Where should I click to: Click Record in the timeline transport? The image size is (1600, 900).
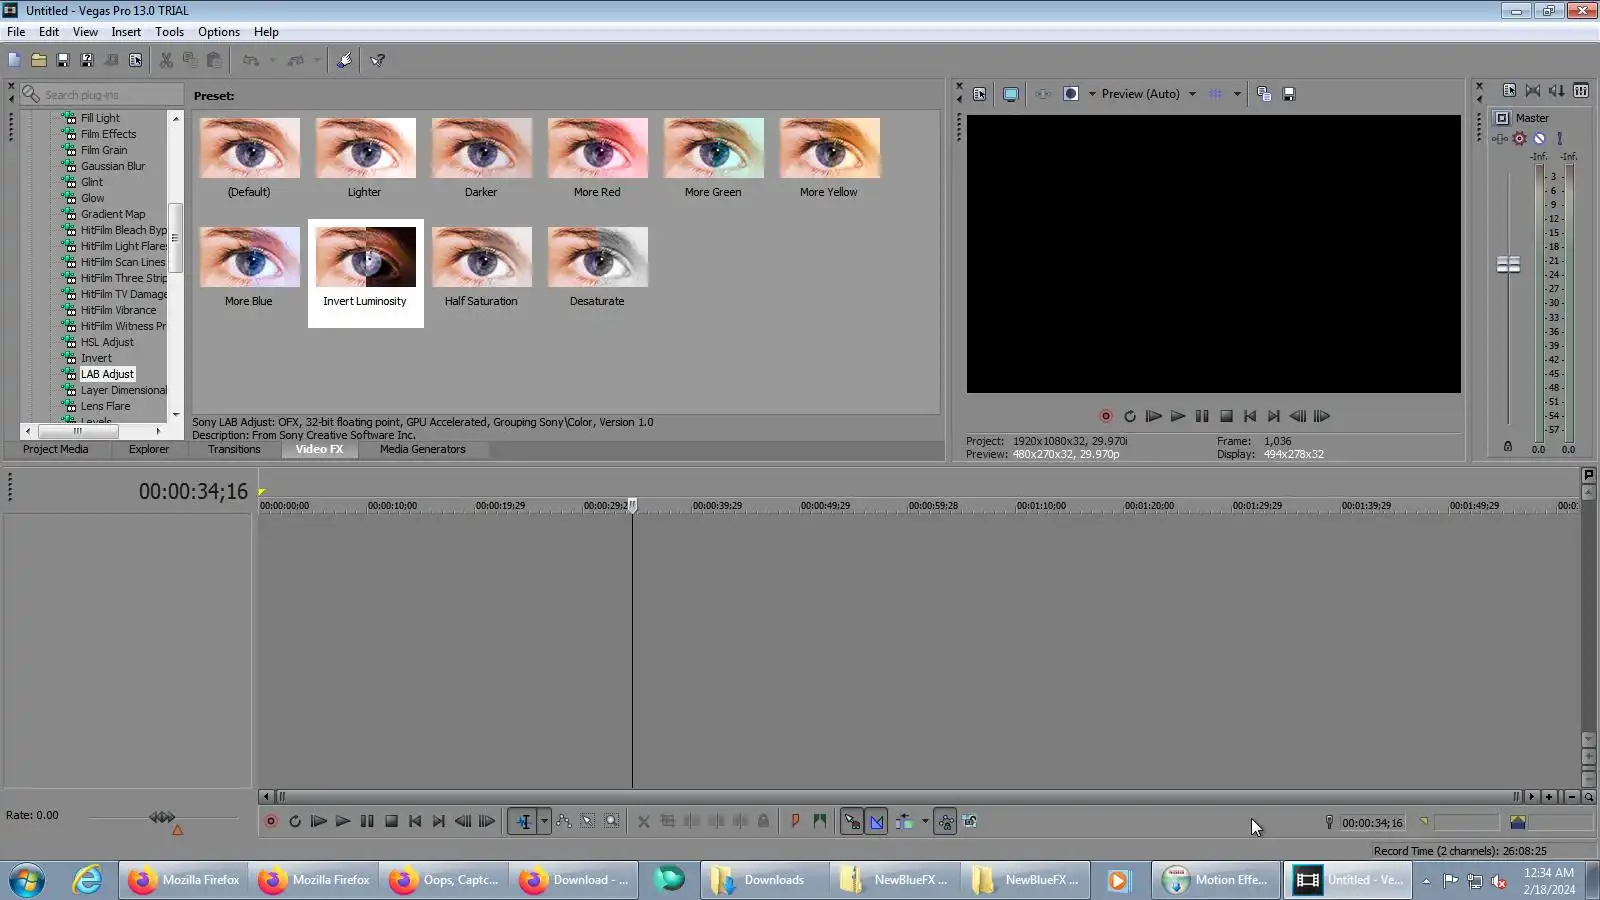click(271, 822)
